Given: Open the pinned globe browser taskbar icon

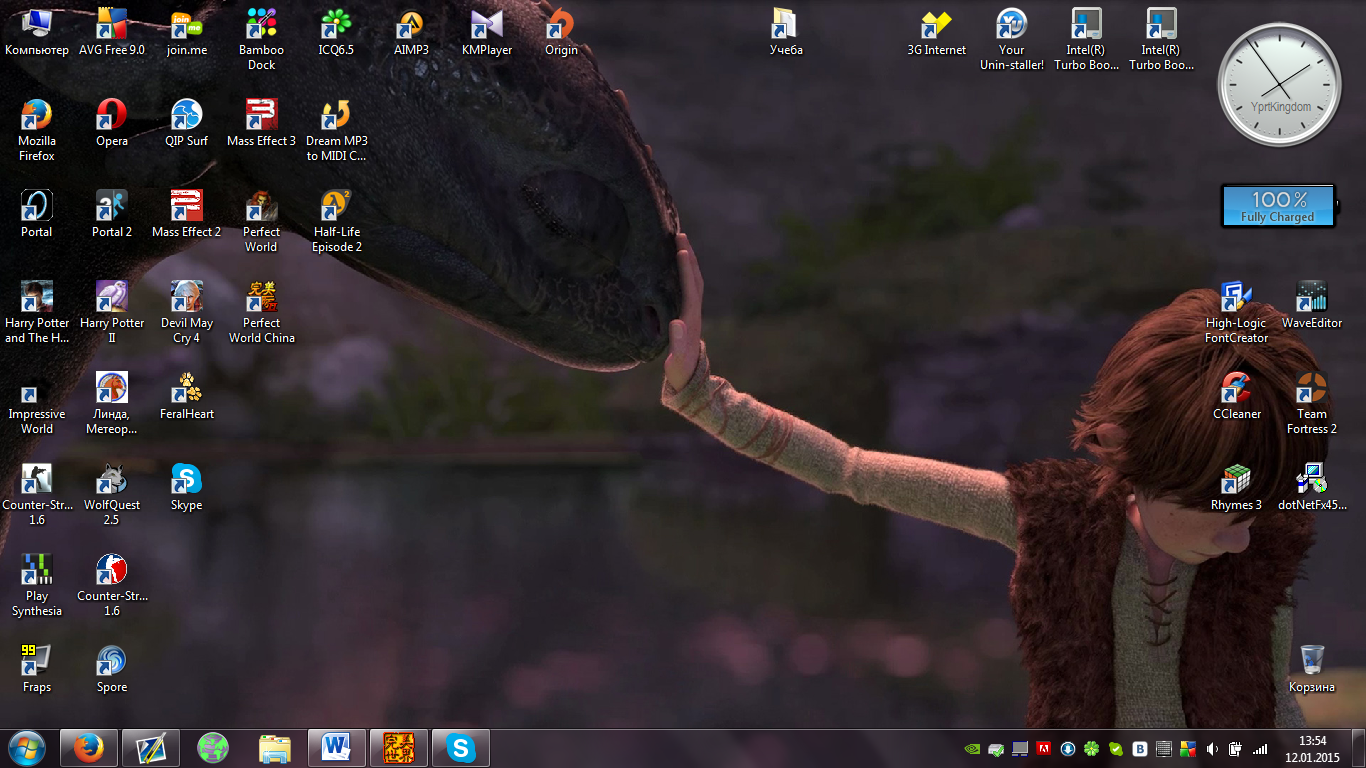Looking at the screenshot, I should [213, 747].
